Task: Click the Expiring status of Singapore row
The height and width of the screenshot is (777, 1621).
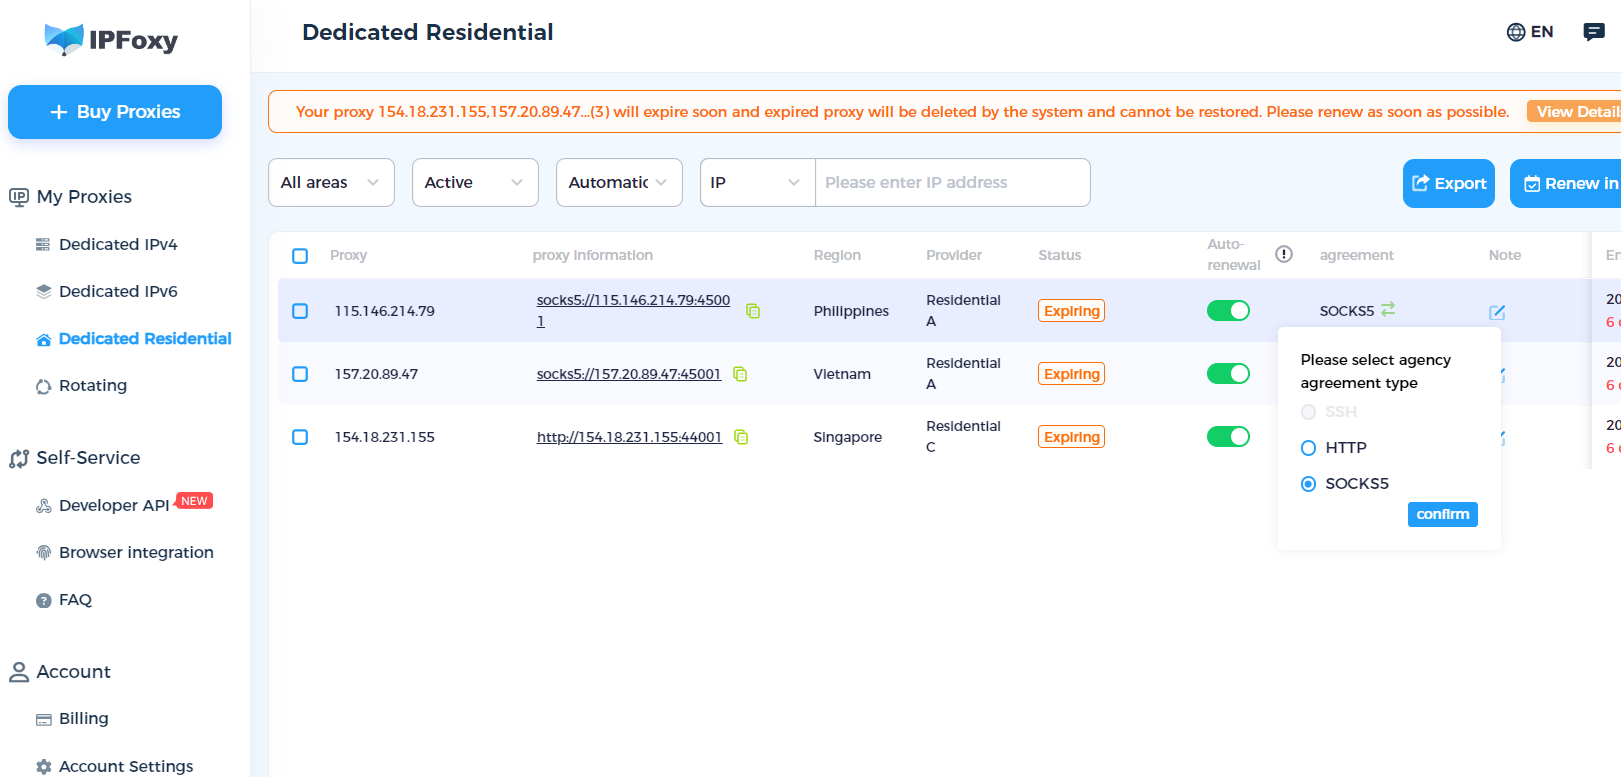Action: (1071, 437)
